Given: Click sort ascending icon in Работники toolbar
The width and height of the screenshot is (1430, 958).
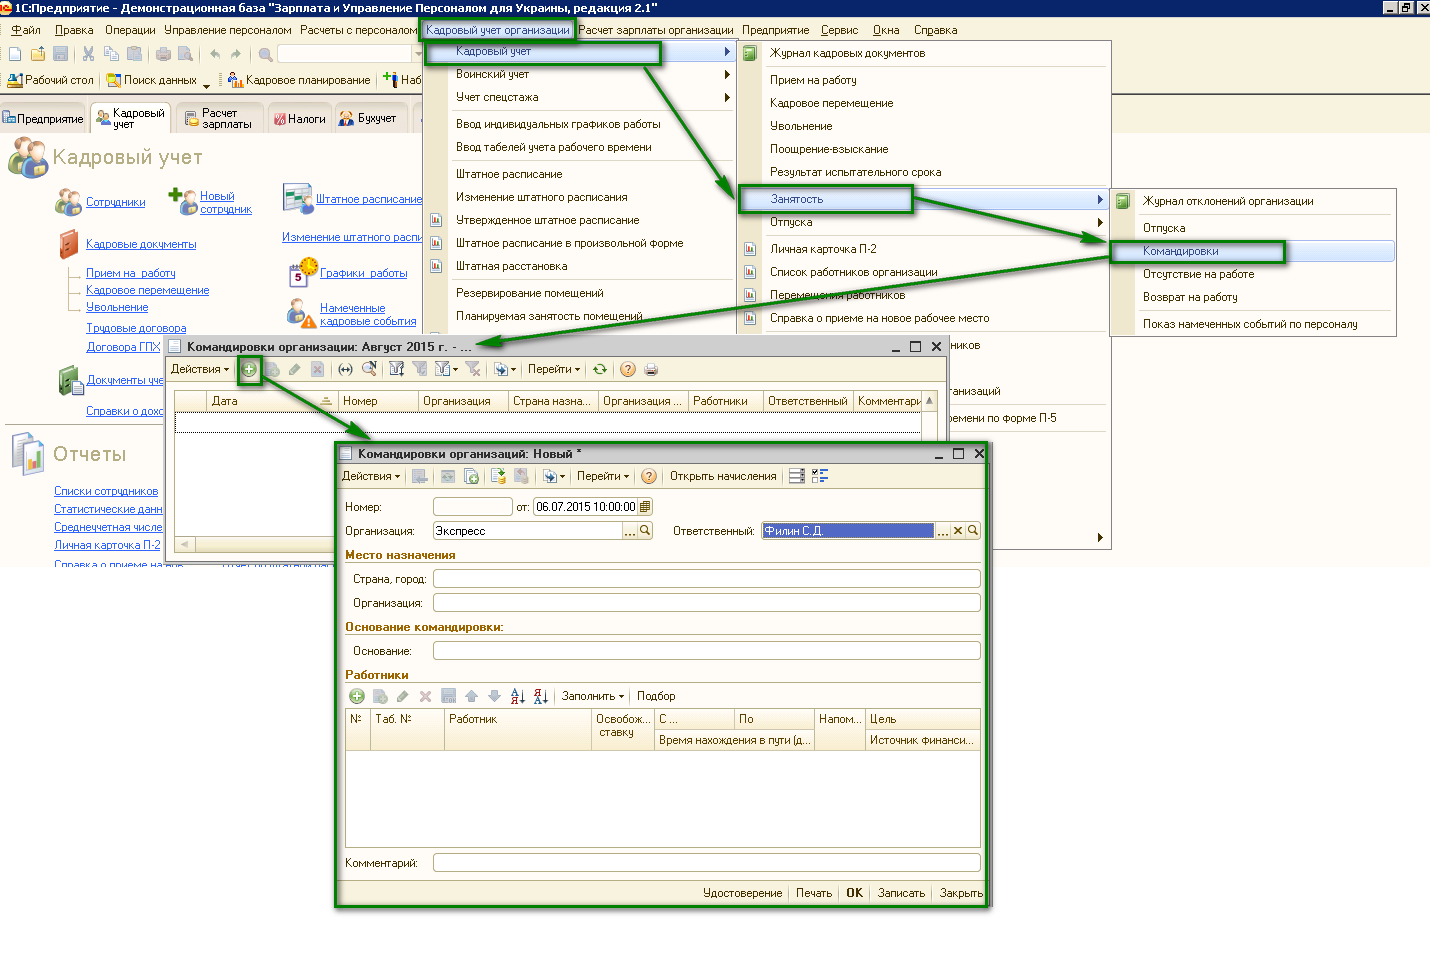Looking at the screenshot, I should point(517,696).
